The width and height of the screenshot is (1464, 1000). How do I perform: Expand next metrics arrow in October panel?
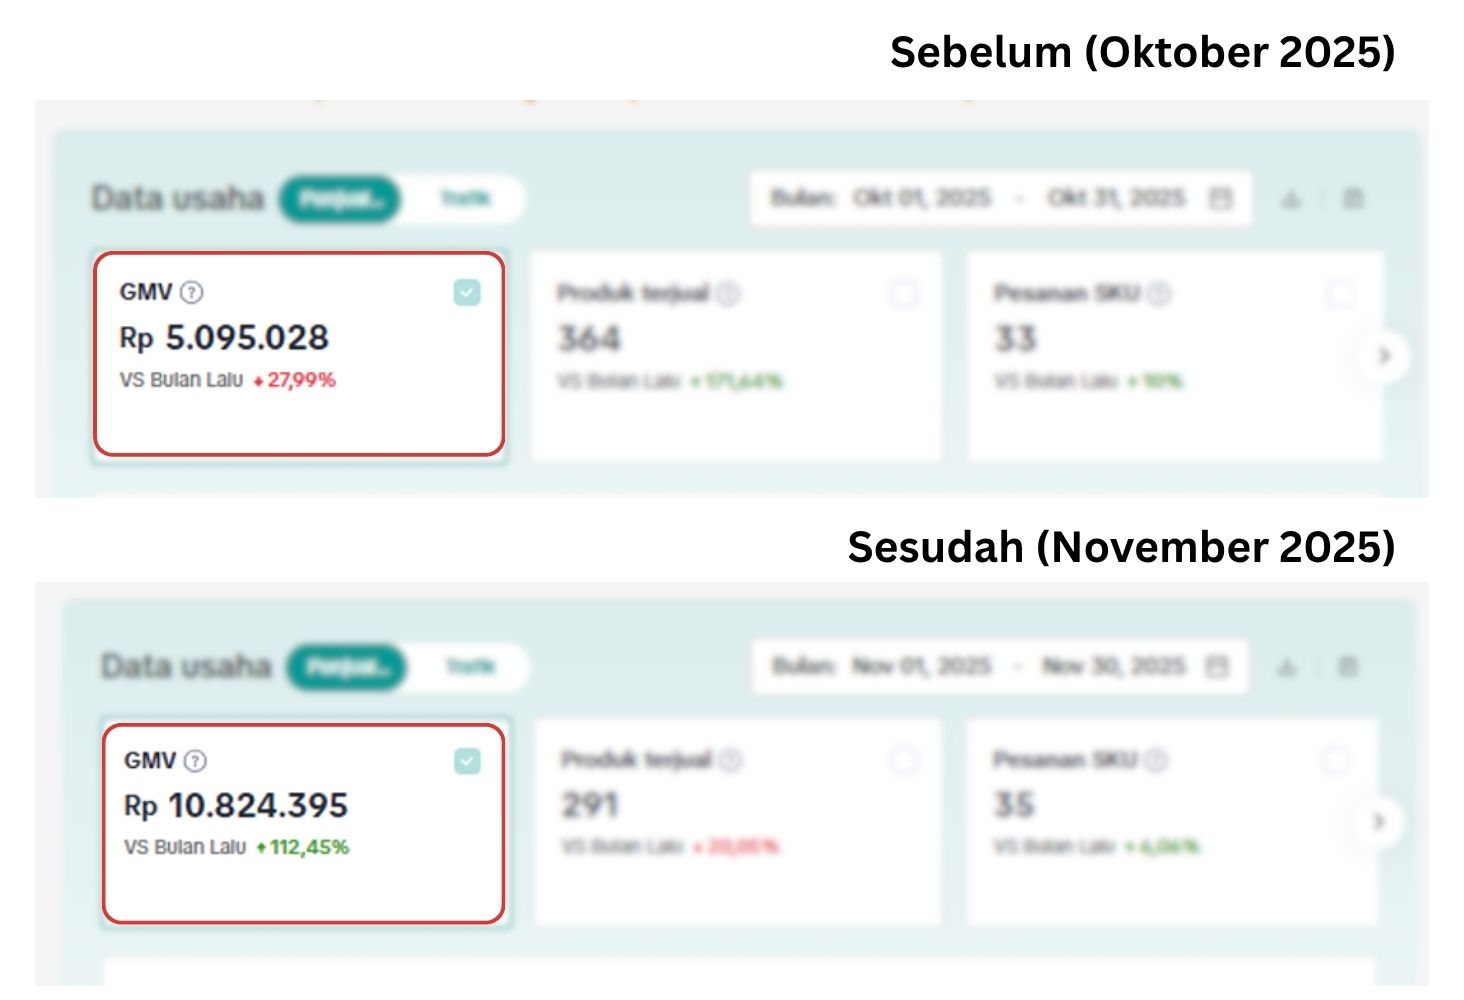point(1384,356)
